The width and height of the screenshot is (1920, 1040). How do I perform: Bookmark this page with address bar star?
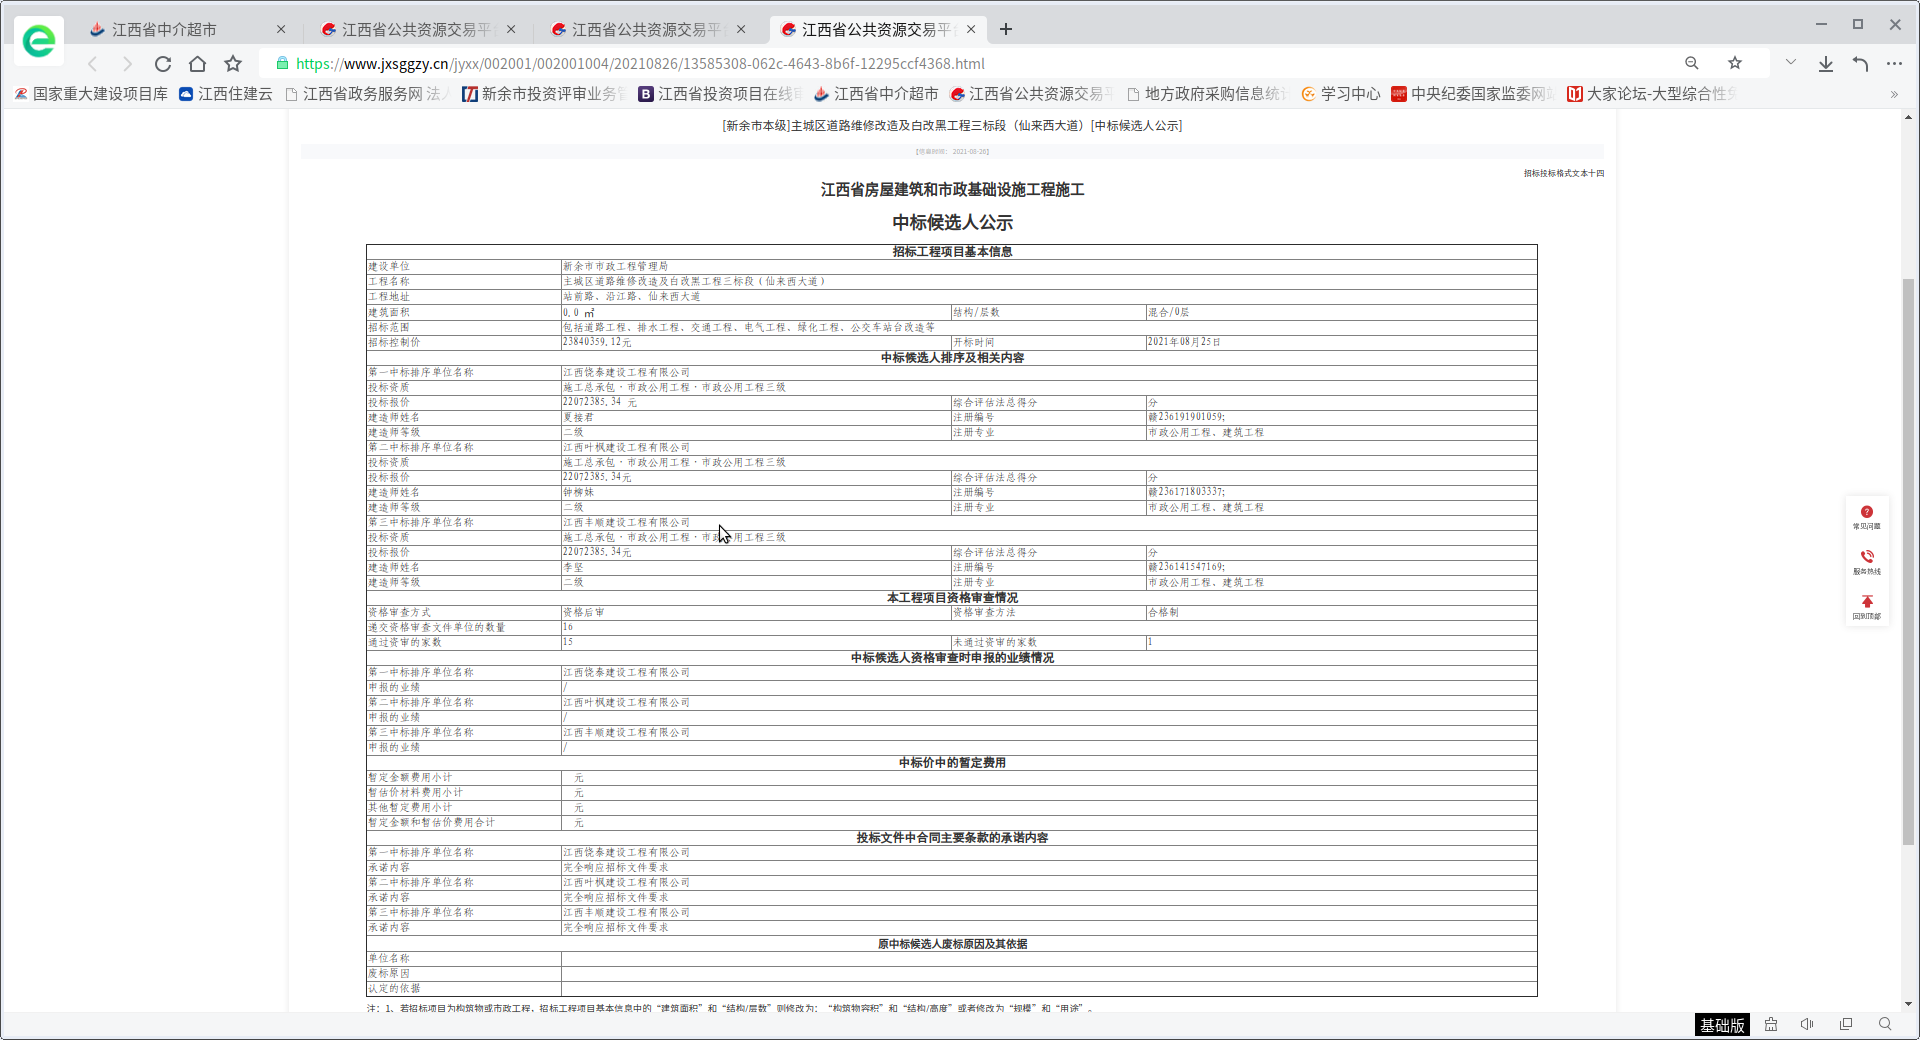pos(1735,63)
